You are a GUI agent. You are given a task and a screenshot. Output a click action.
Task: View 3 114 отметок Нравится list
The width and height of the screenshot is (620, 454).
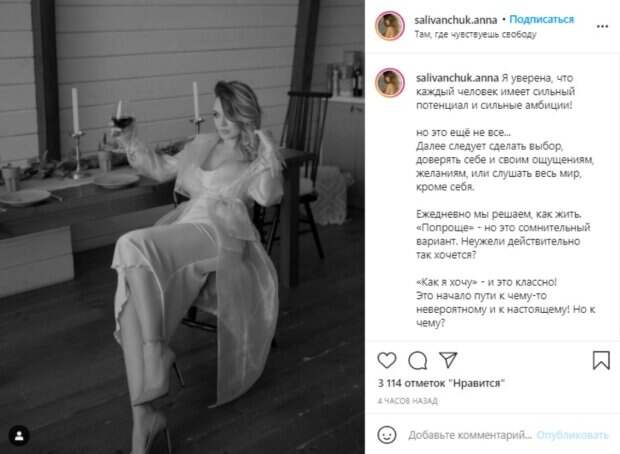click(441, 383)
